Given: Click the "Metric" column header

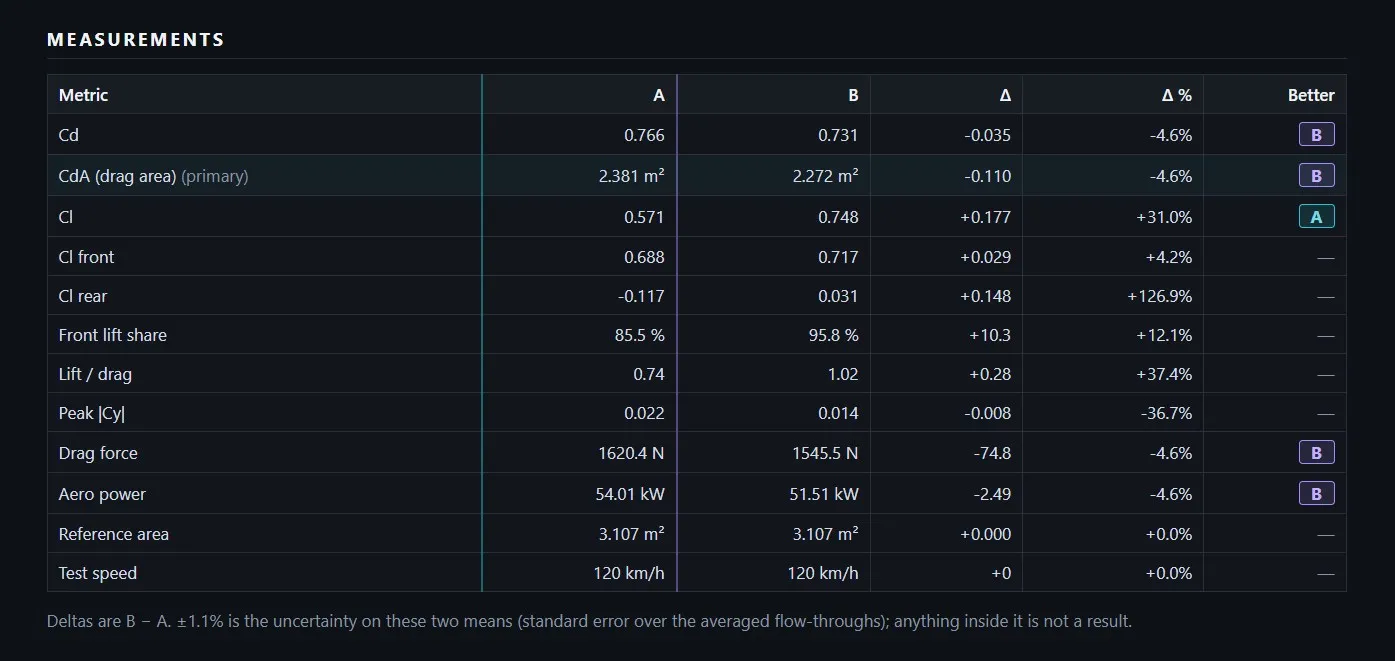Looking at the screenshot, I should [x=83, y=95].
